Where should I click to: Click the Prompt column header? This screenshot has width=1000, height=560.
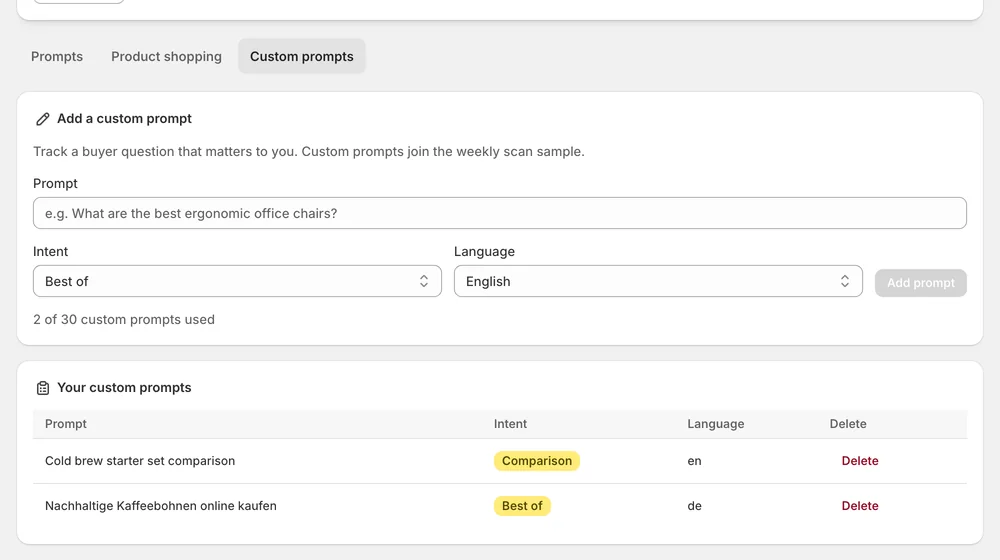pyautogui.click(x=66, y=424)
